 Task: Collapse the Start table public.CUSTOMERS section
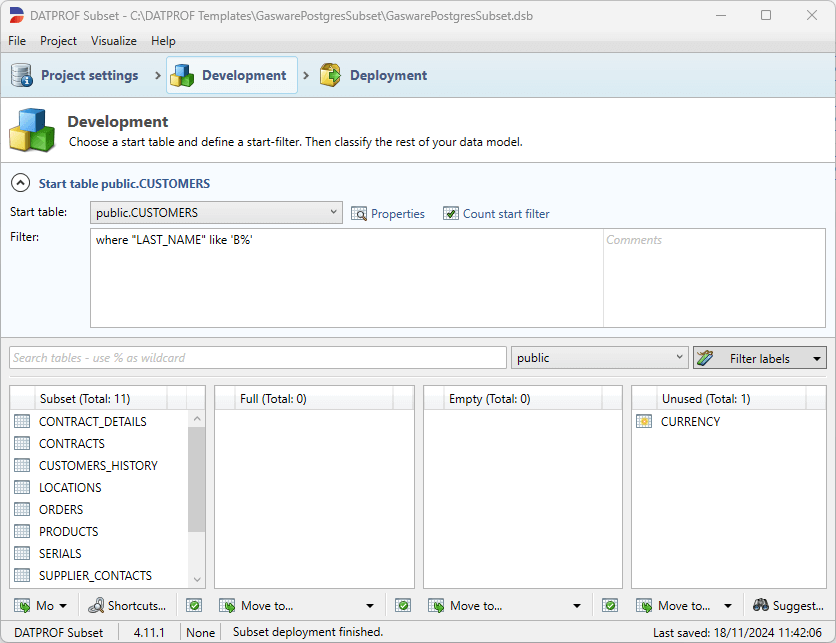point(19,184)
